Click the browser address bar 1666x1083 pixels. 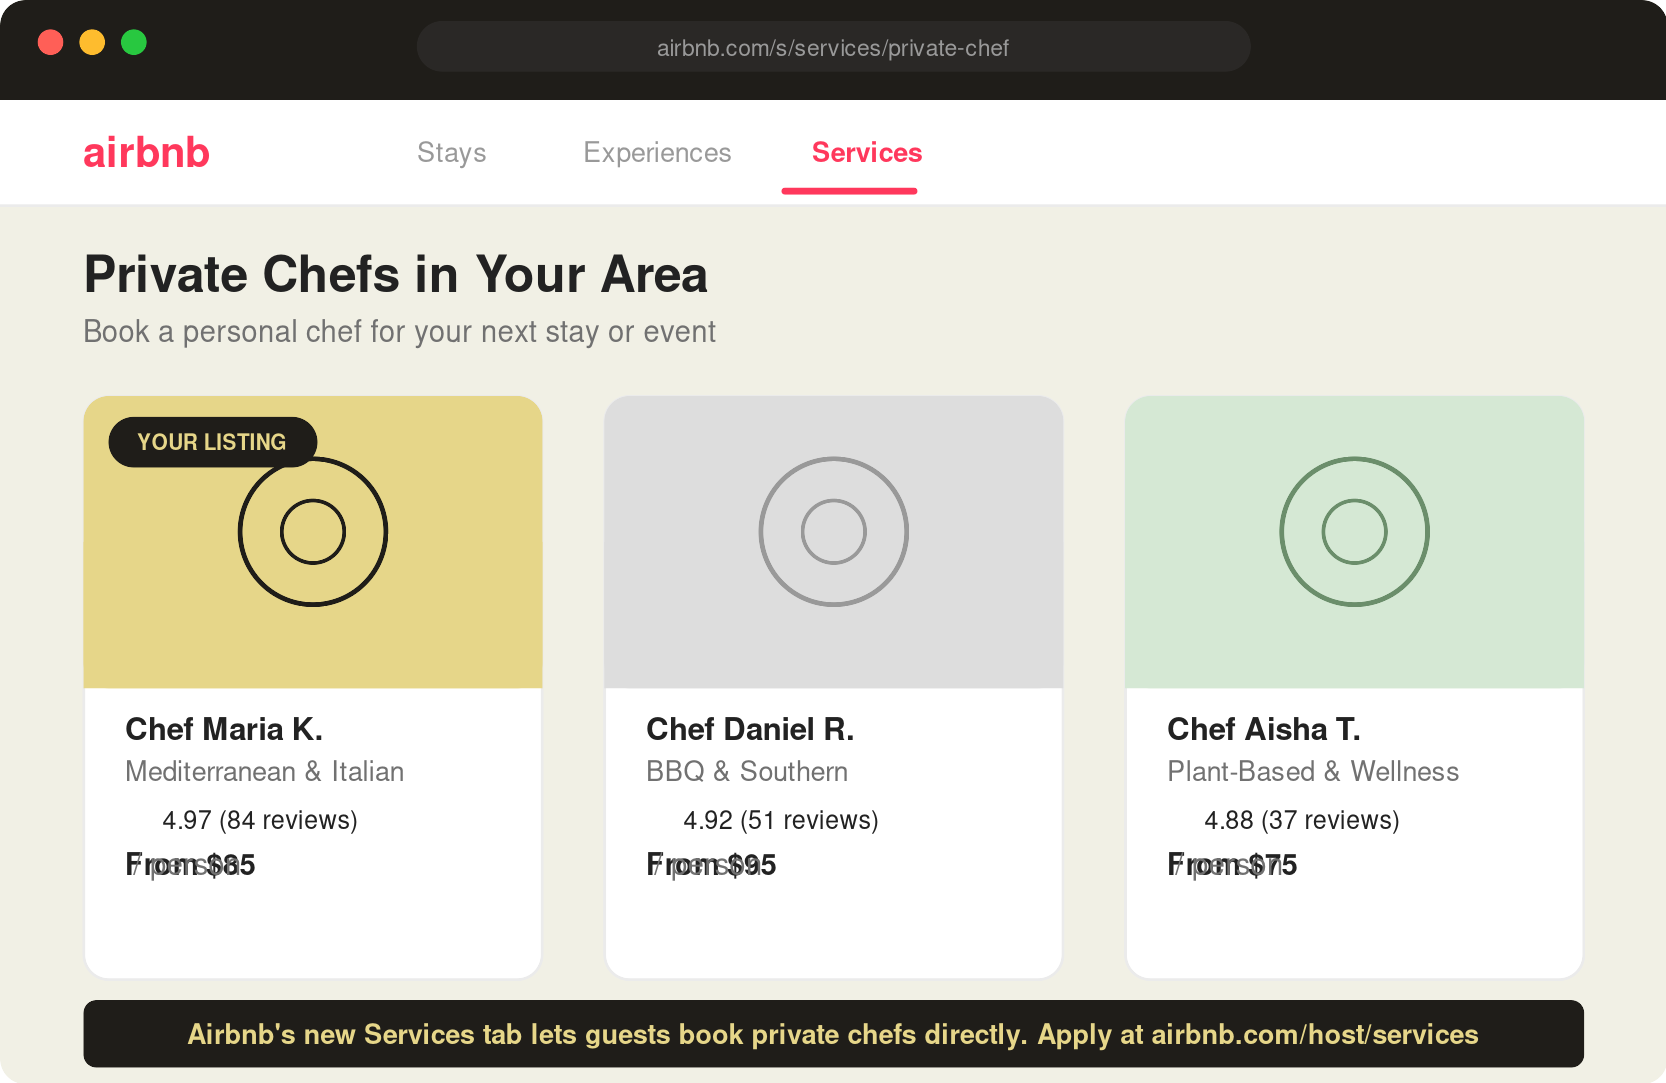833,46
